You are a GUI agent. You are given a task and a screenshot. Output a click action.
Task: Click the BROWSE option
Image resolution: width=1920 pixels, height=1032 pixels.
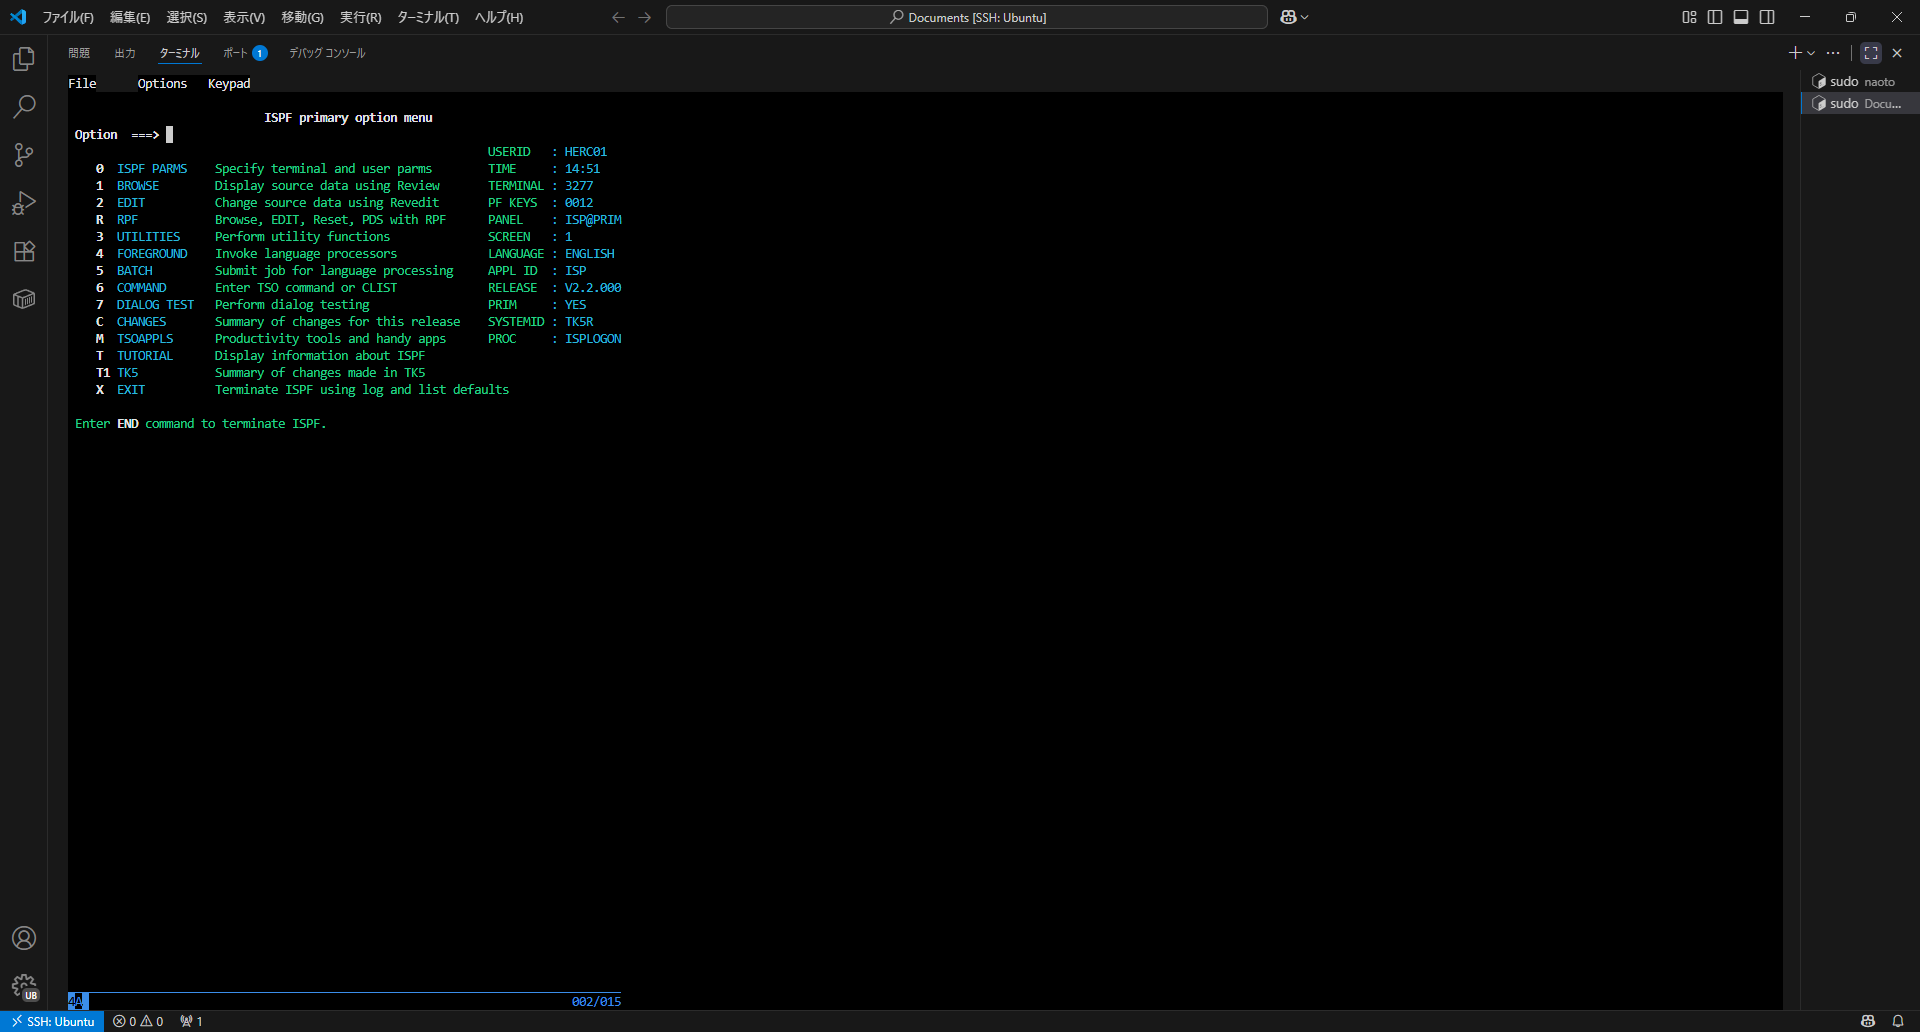pyautogui.click(x=138, y=186)
